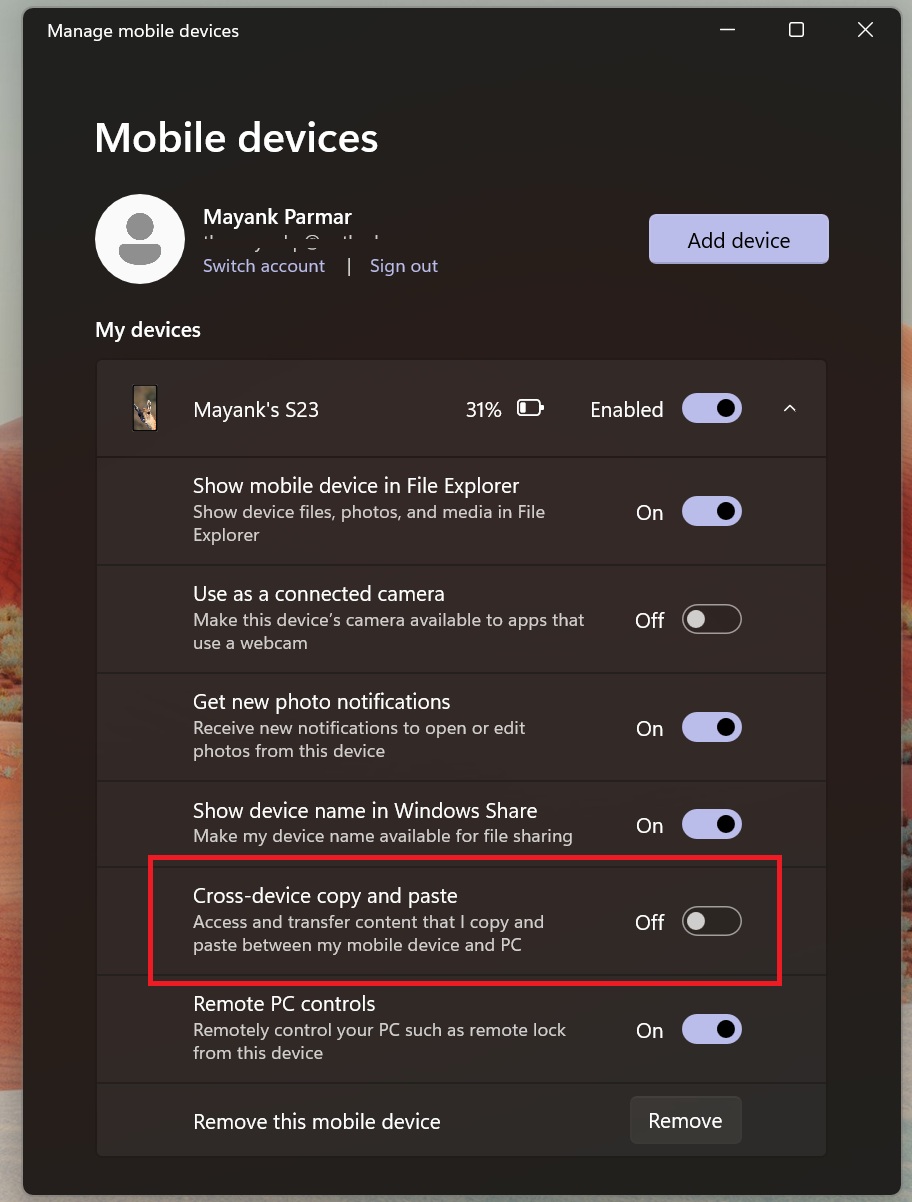
Task: Collapse Mayank's S23 settings with the chevron
Action: [790, 408]
